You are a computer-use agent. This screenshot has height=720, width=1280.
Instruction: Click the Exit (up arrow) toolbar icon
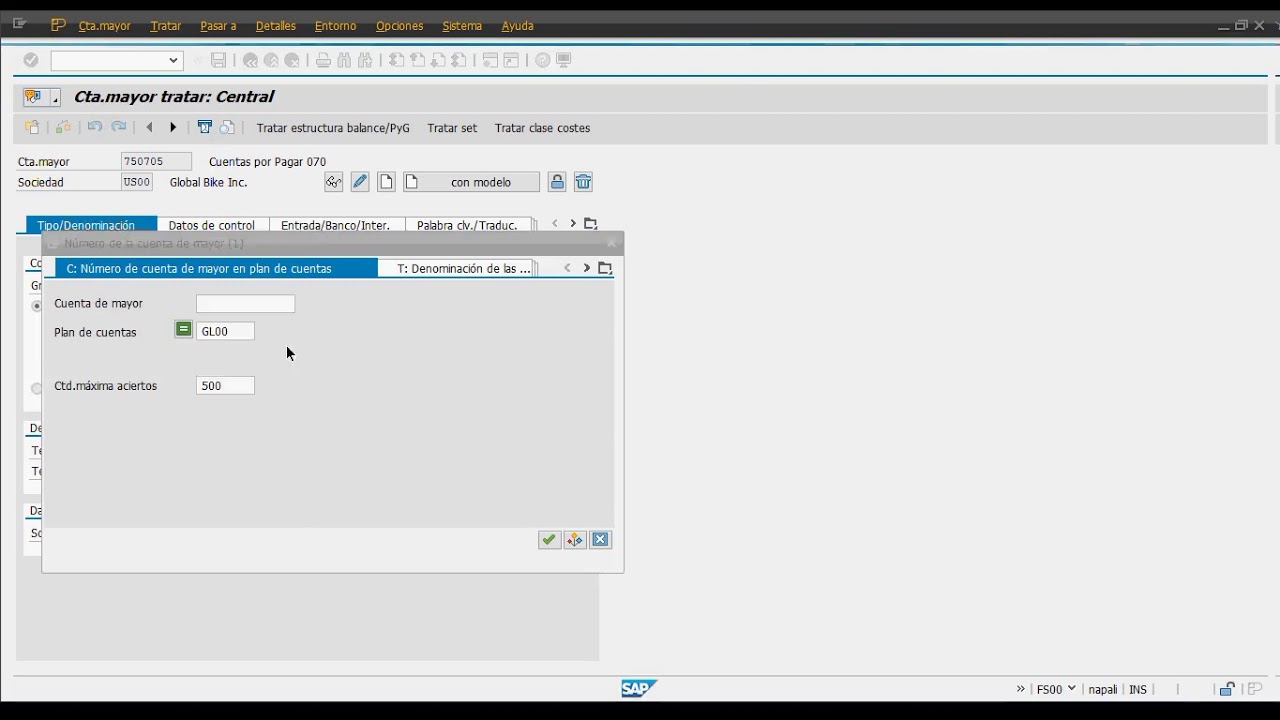271,60
